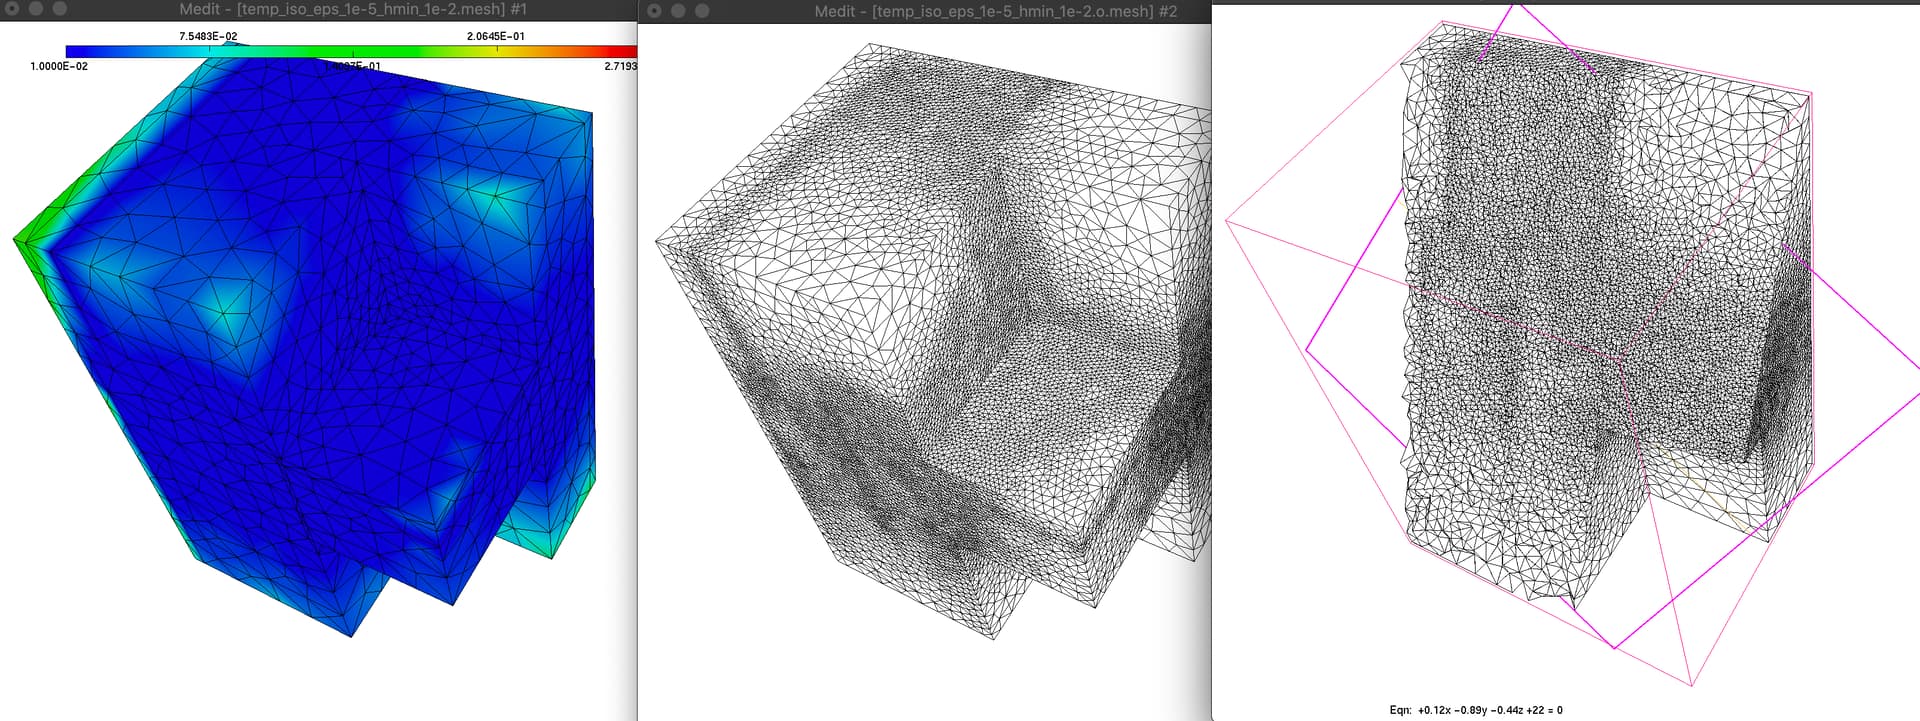Close the Medit #1 mesh window
This screenshot has width=1920, height=721.
13,9
